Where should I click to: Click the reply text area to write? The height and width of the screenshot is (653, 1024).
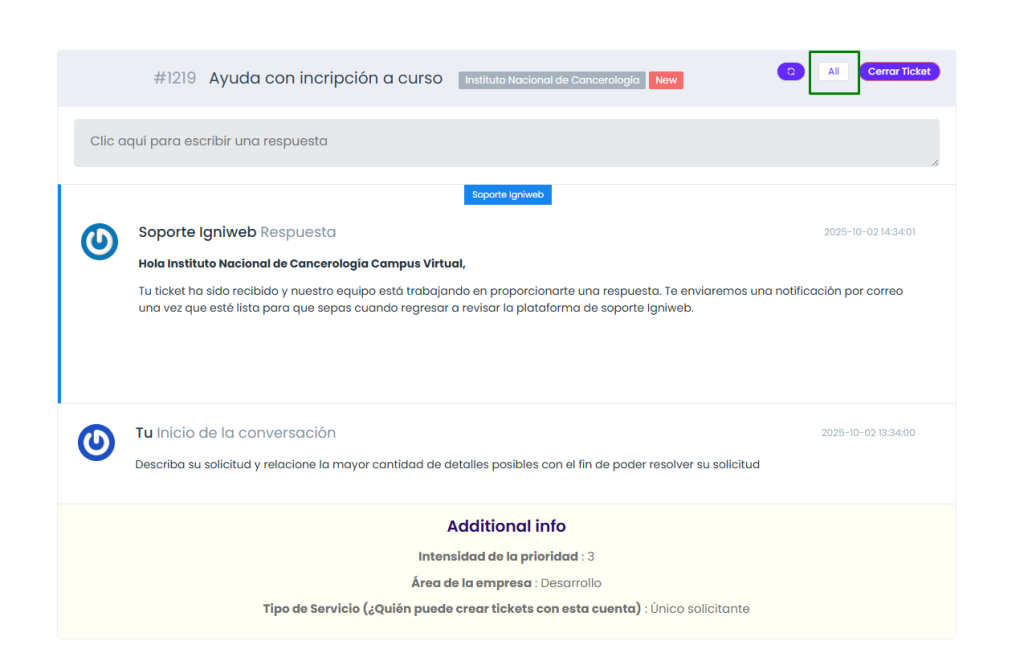click(x=506, y=142)
